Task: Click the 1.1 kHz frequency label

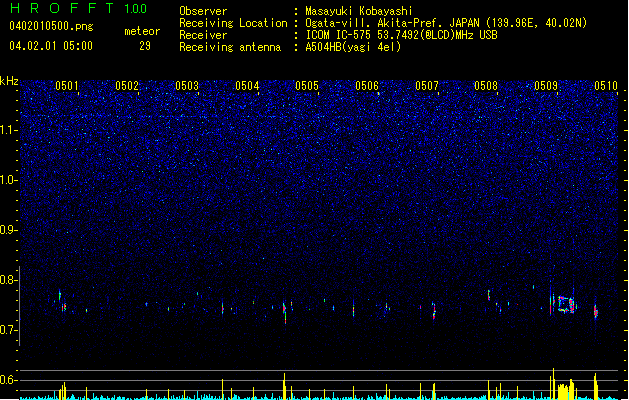Action: pos(9,130)
